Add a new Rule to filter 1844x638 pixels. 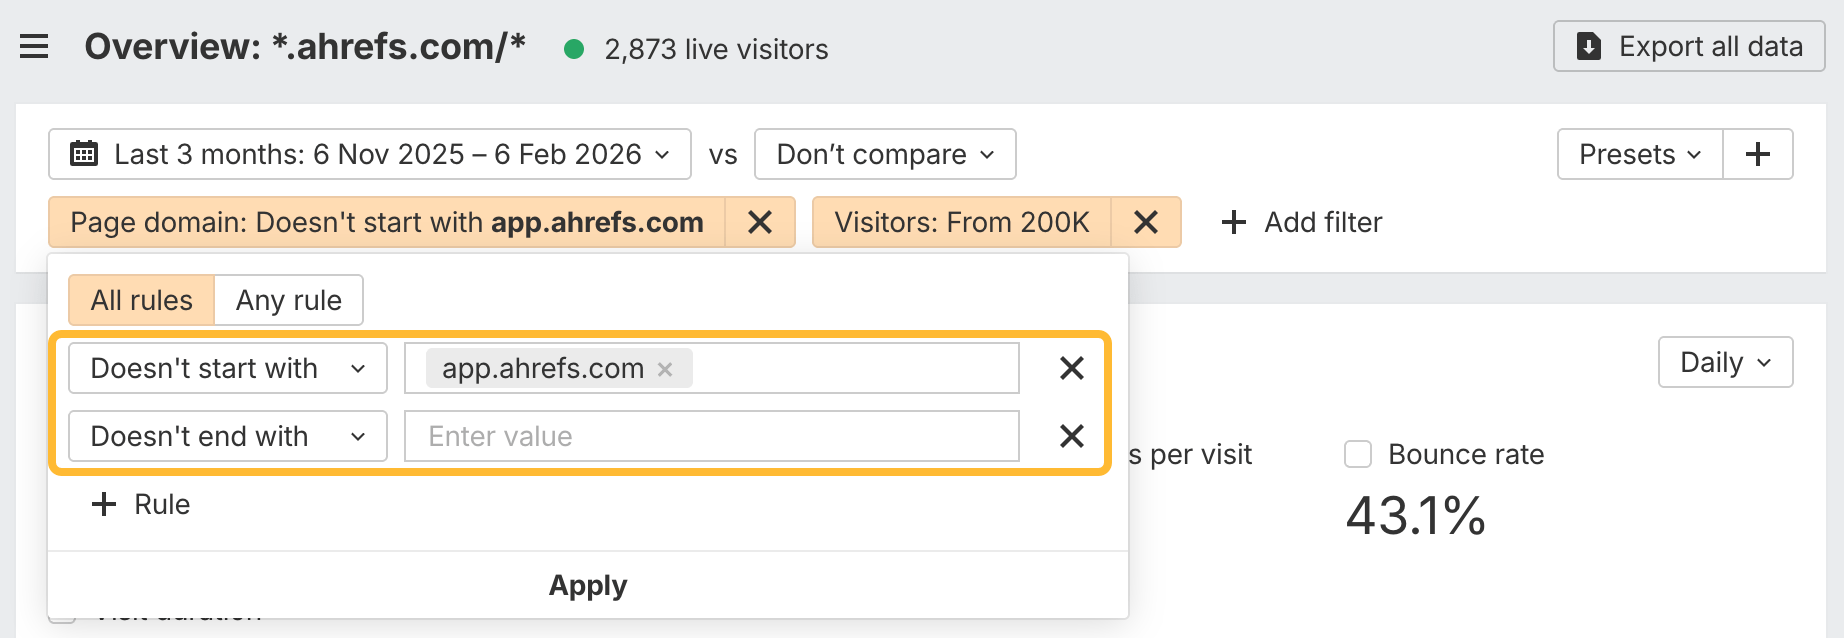tap(141, 504)
